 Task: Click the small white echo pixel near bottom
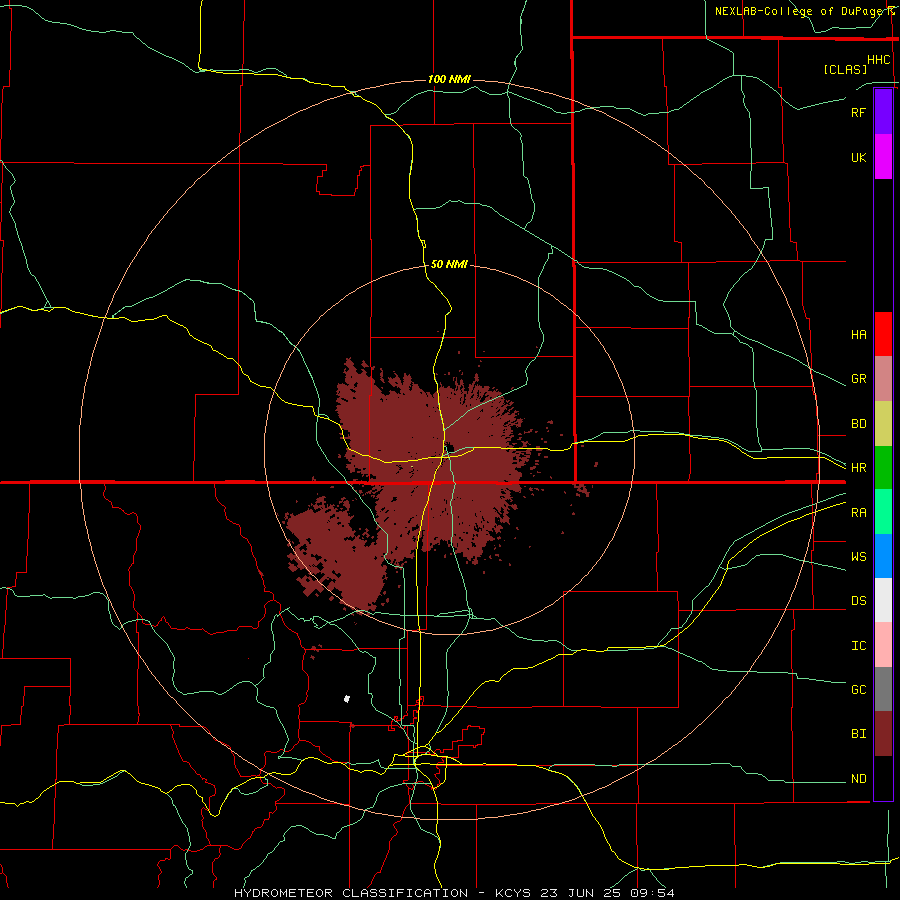click(x=347, y=699)
